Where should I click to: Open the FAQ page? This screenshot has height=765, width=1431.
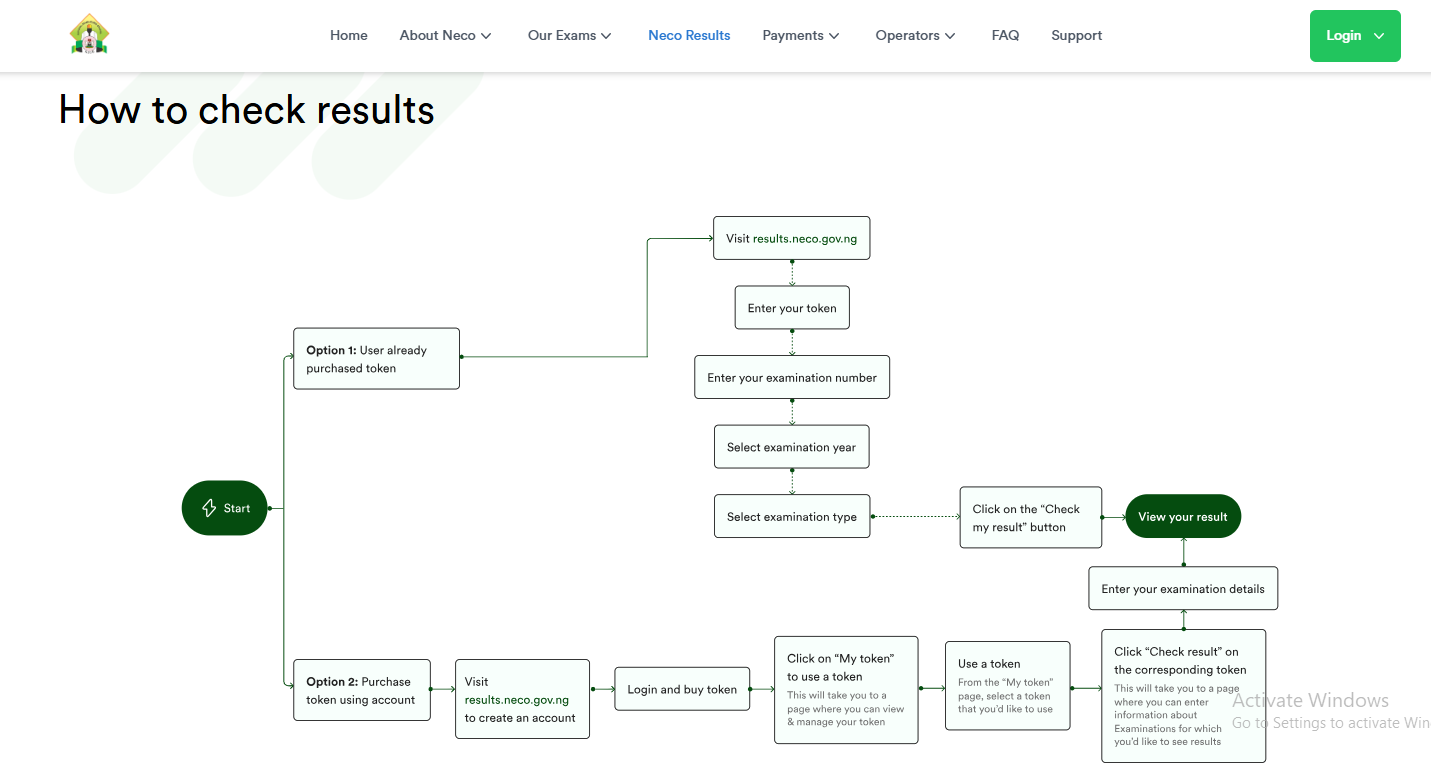click(x=1005, y=35)
